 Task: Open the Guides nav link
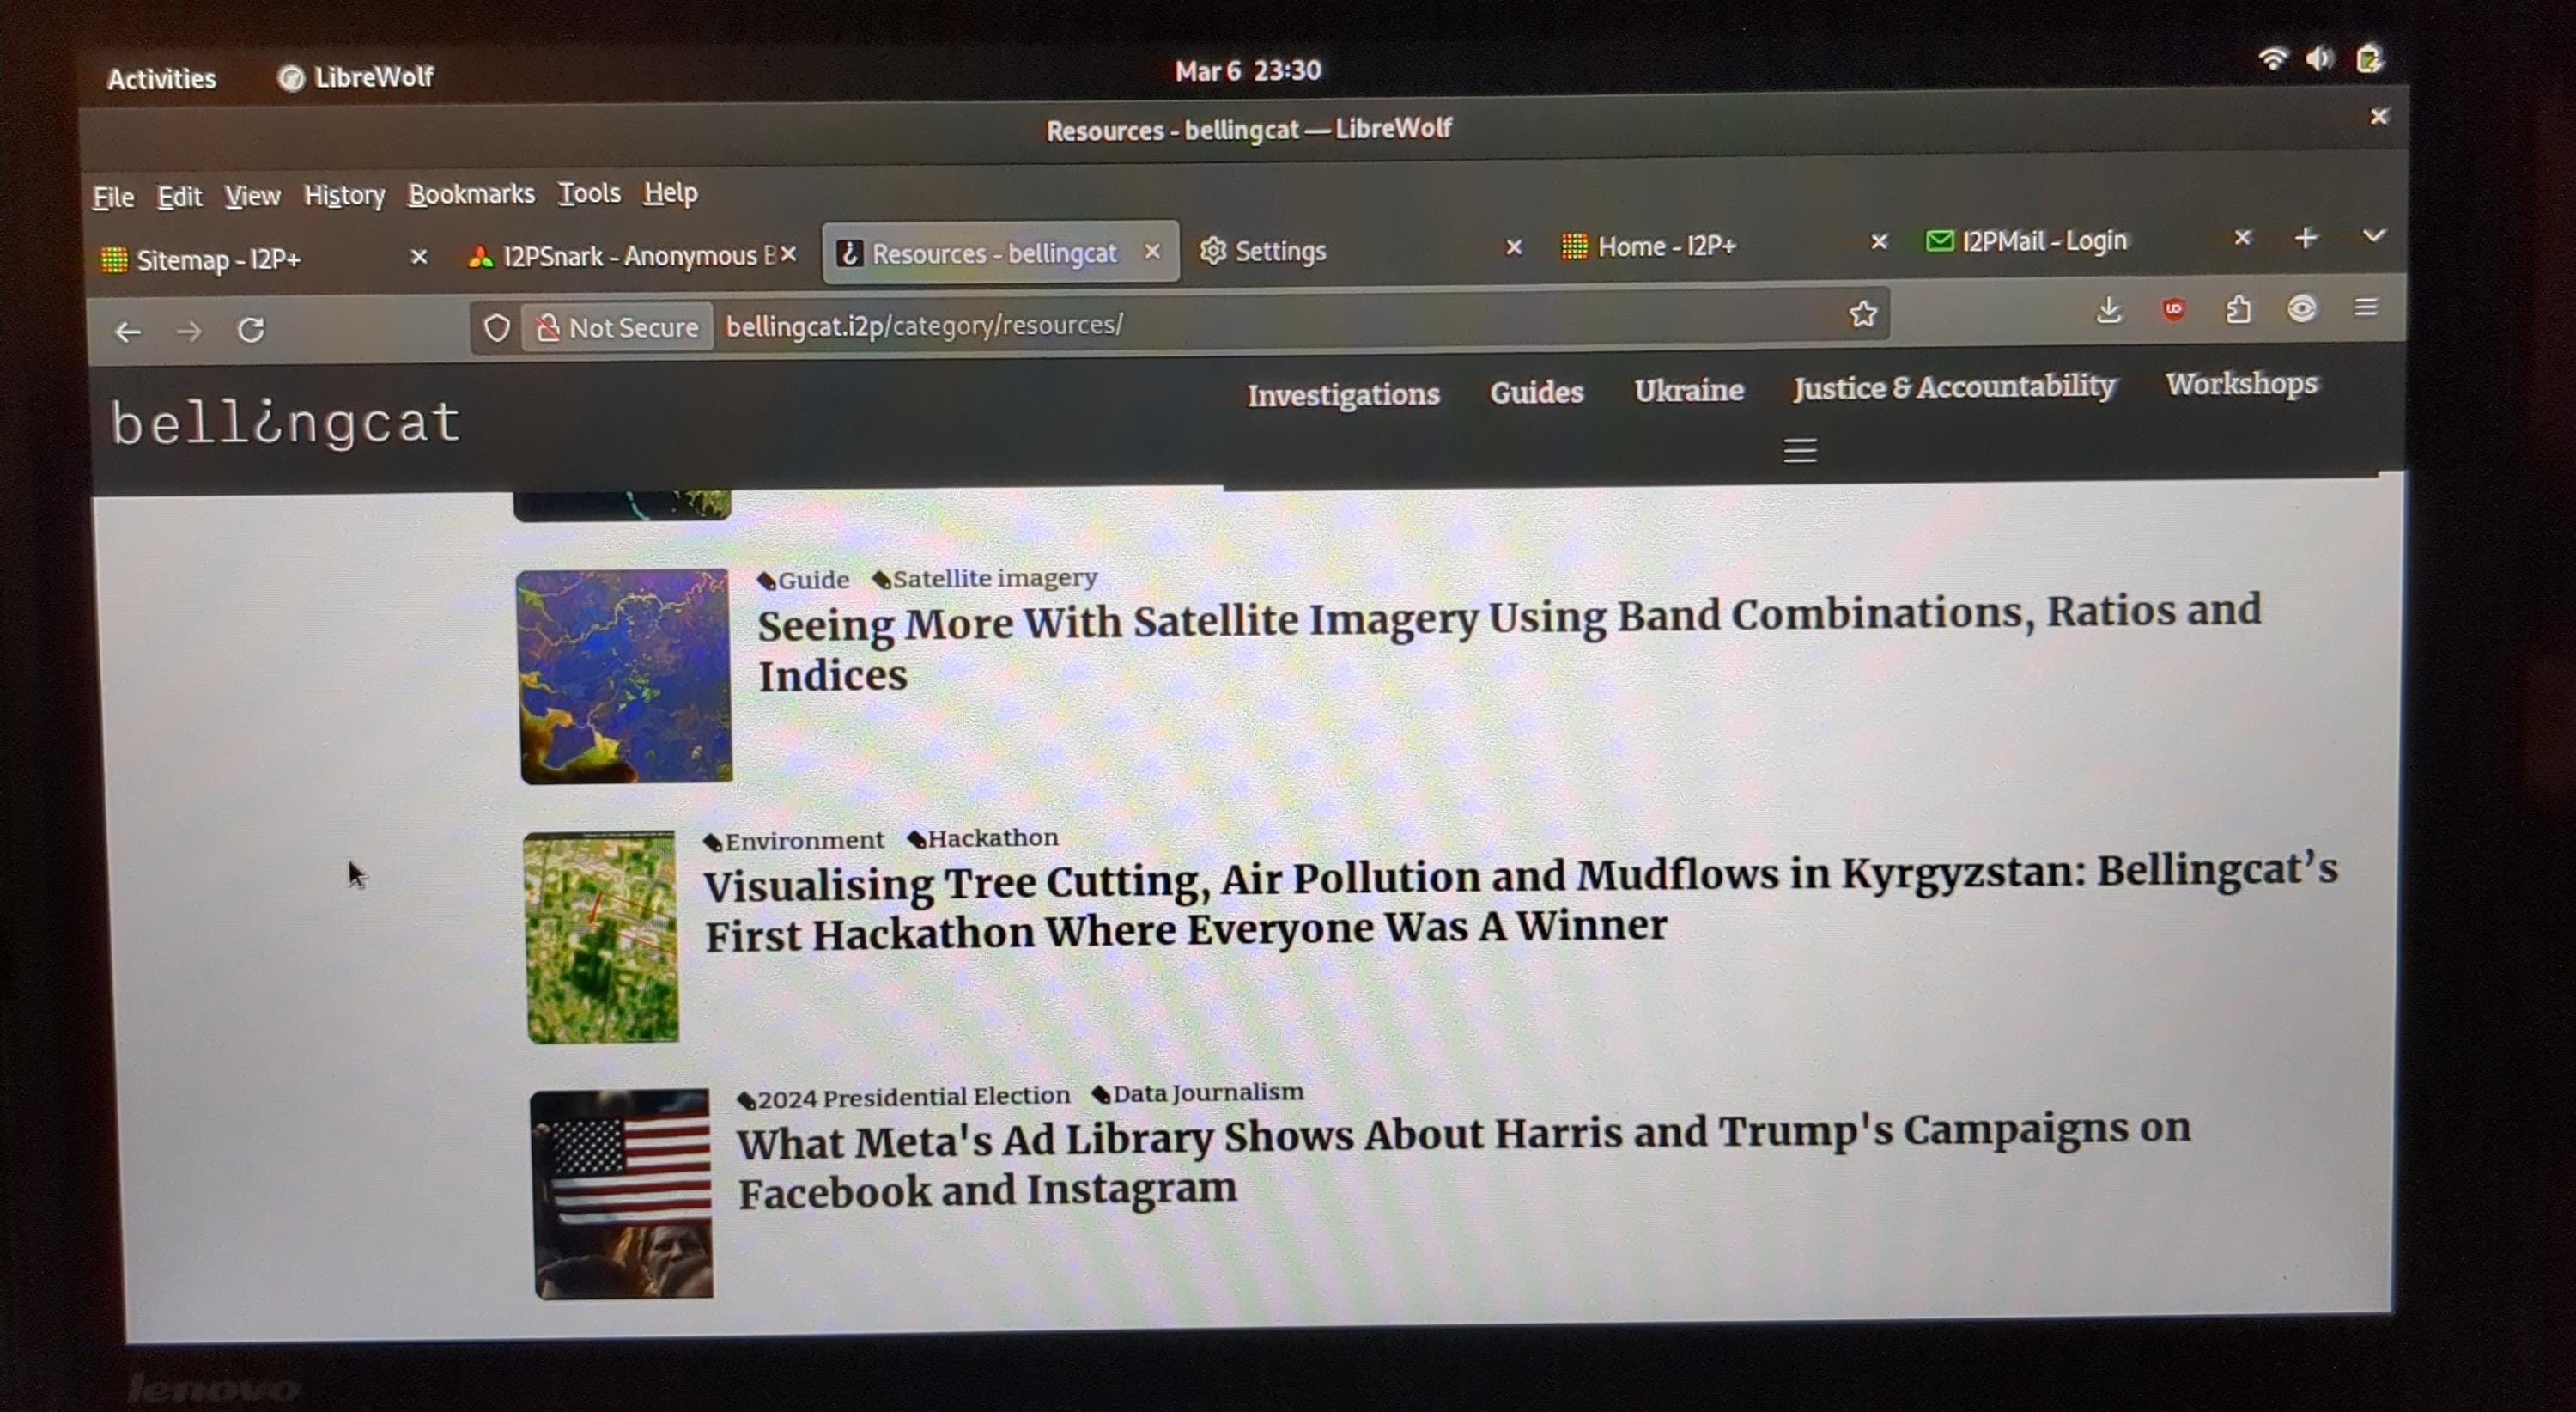tap(1536, 392)
